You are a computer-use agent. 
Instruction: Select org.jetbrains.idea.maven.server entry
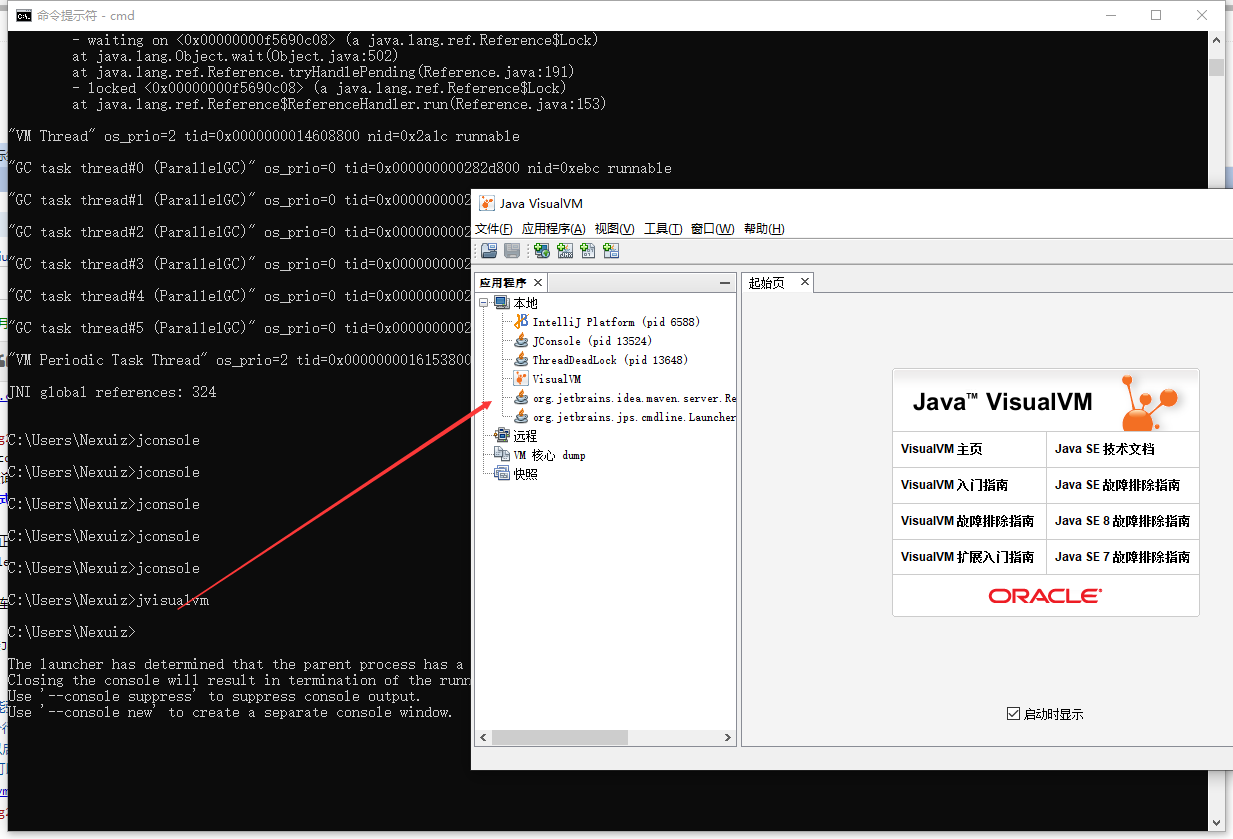pos(634,398)
